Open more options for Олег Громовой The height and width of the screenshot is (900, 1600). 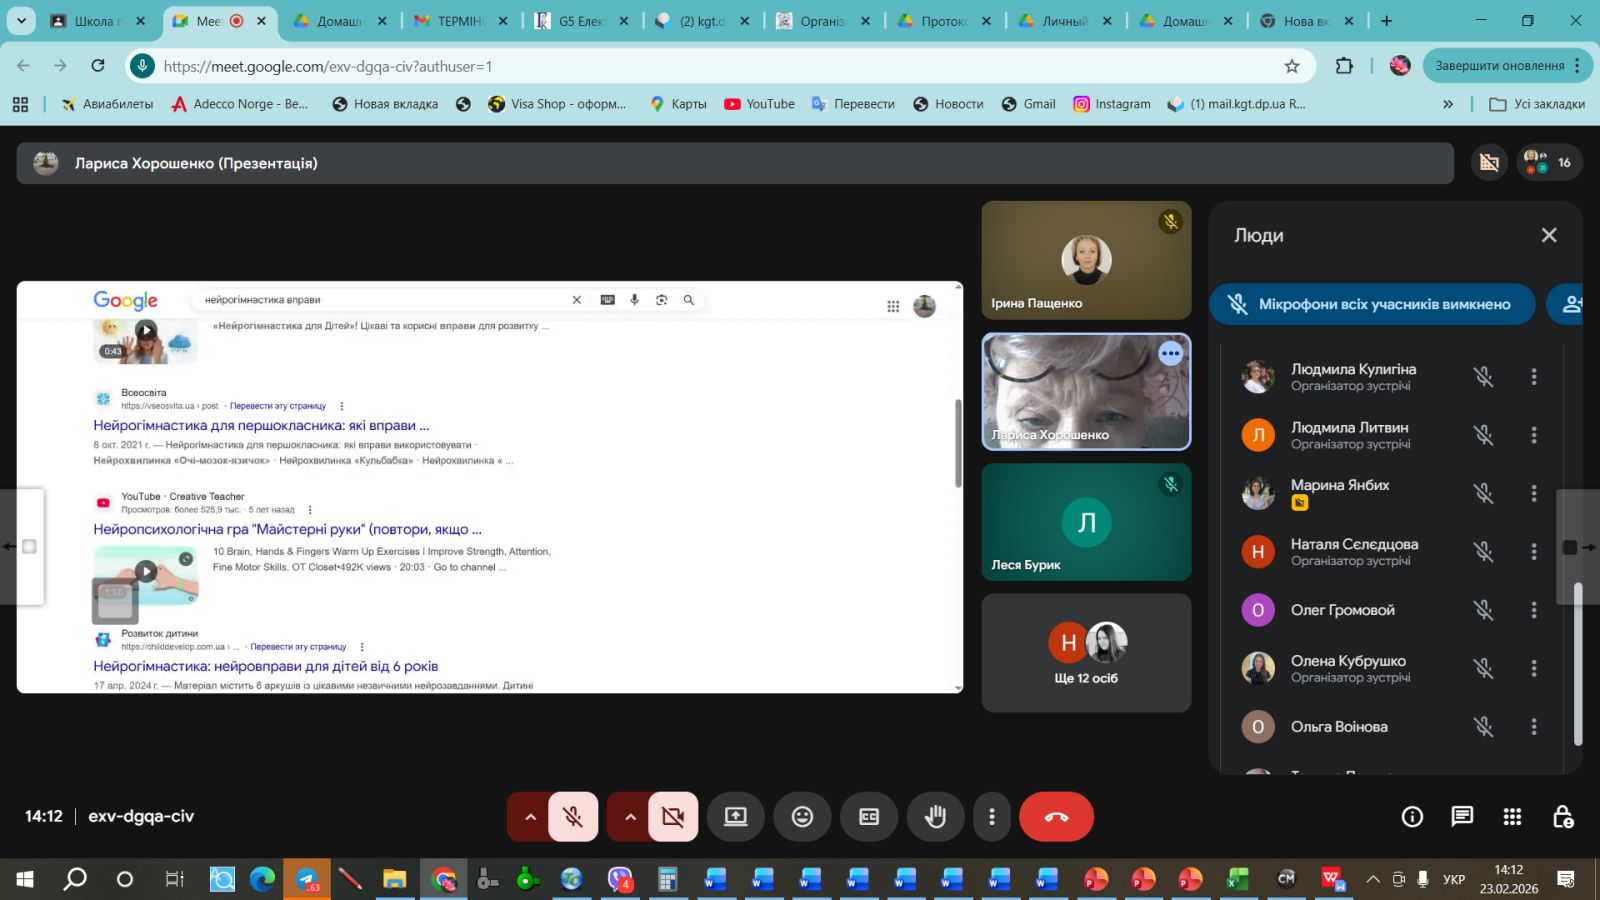1533,610
